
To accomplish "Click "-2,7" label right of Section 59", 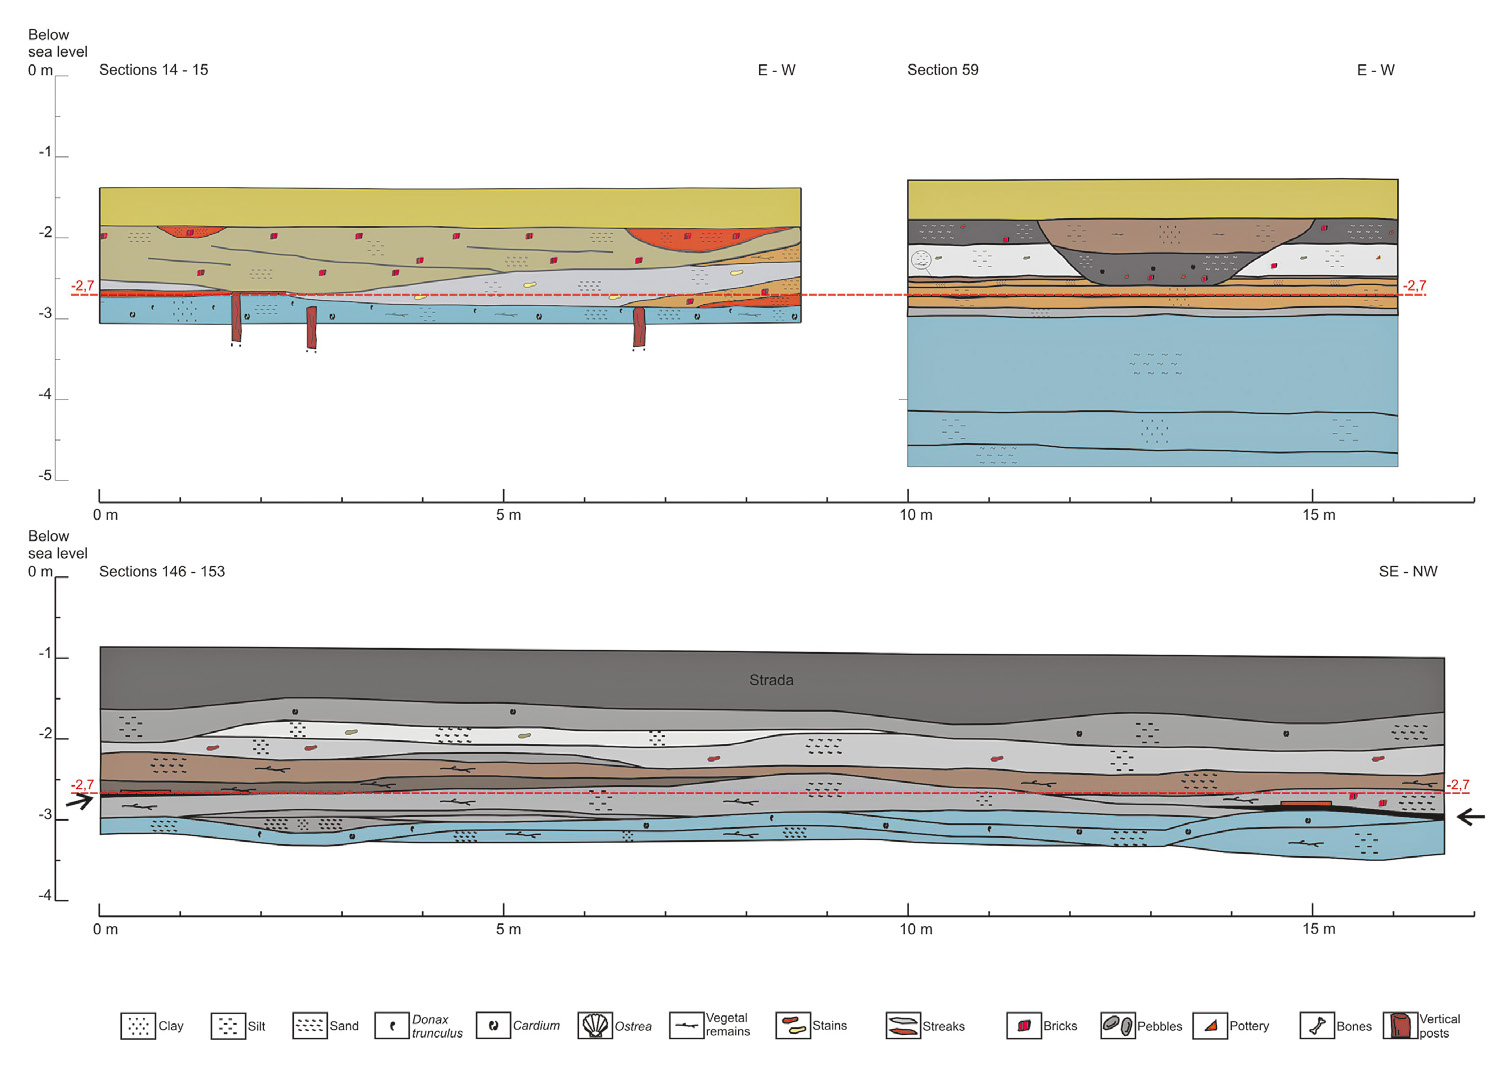I will (1414, 286).
